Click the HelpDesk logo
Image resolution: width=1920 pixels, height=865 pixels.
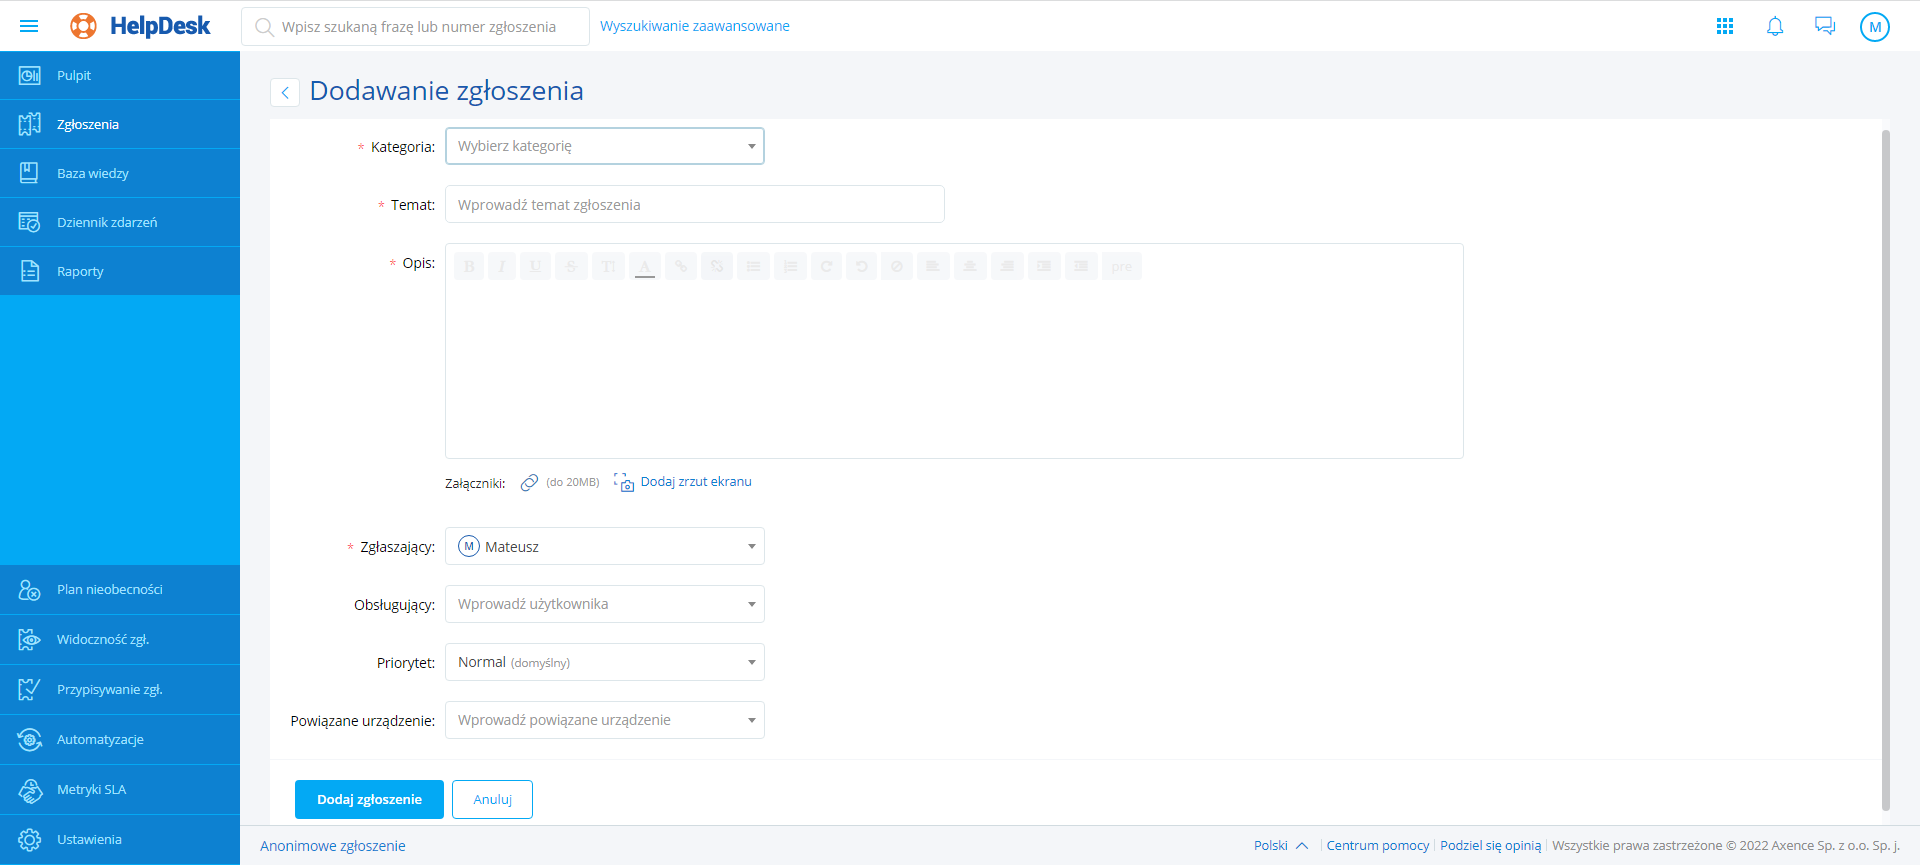(x=141, y=26)
